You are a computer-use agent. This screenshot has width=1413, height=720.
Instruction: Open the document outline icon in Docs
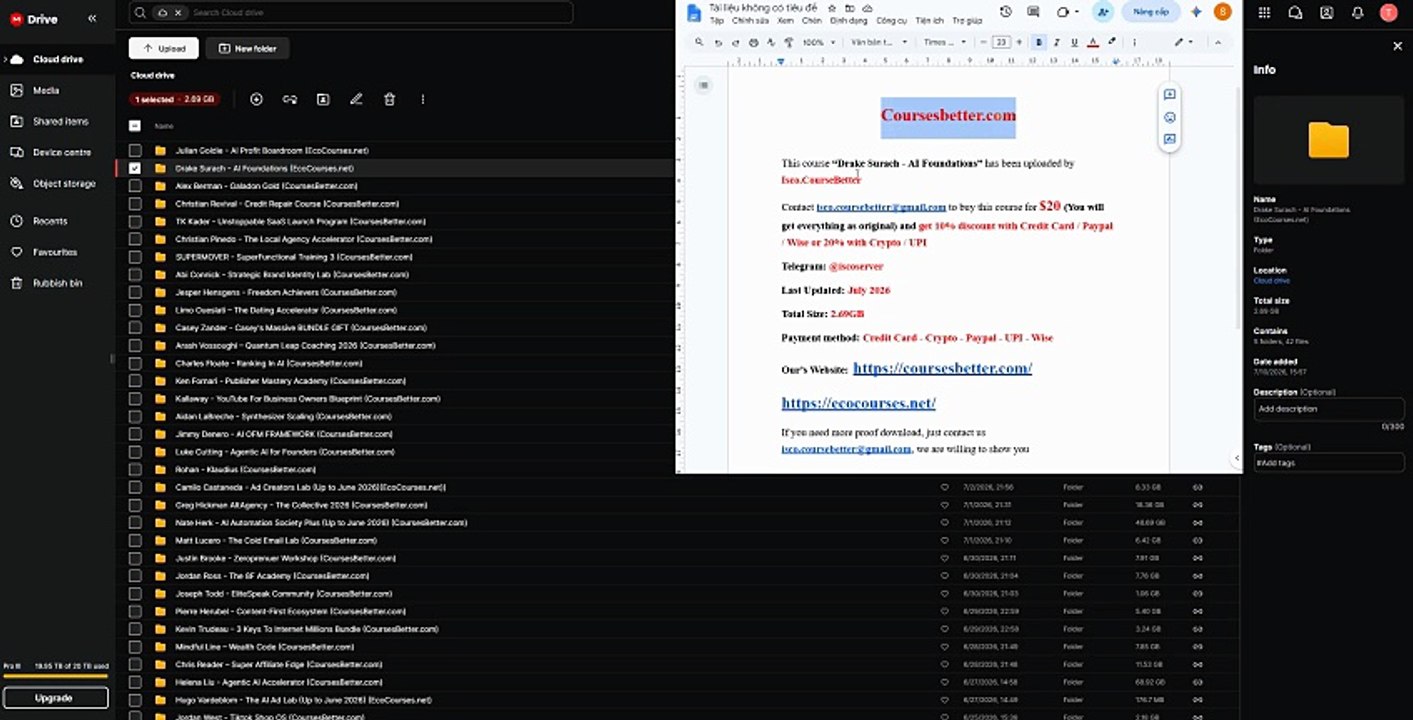[703, 85]
